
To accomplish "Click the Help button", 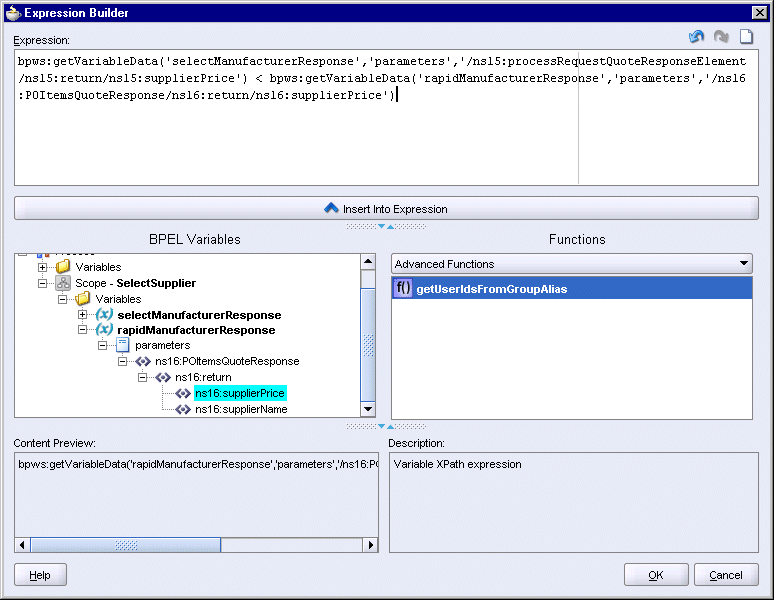I will 40,575.
